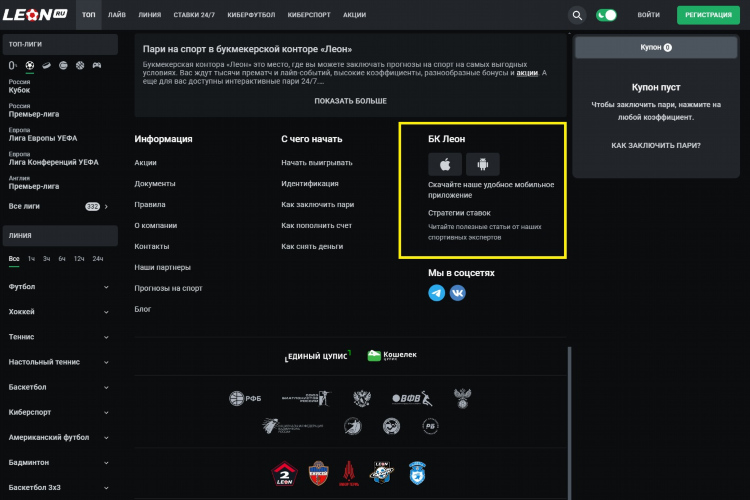Click the handball federation round logo
The width and height of the screenshot is (750, 500).
[x=353, y=426]
